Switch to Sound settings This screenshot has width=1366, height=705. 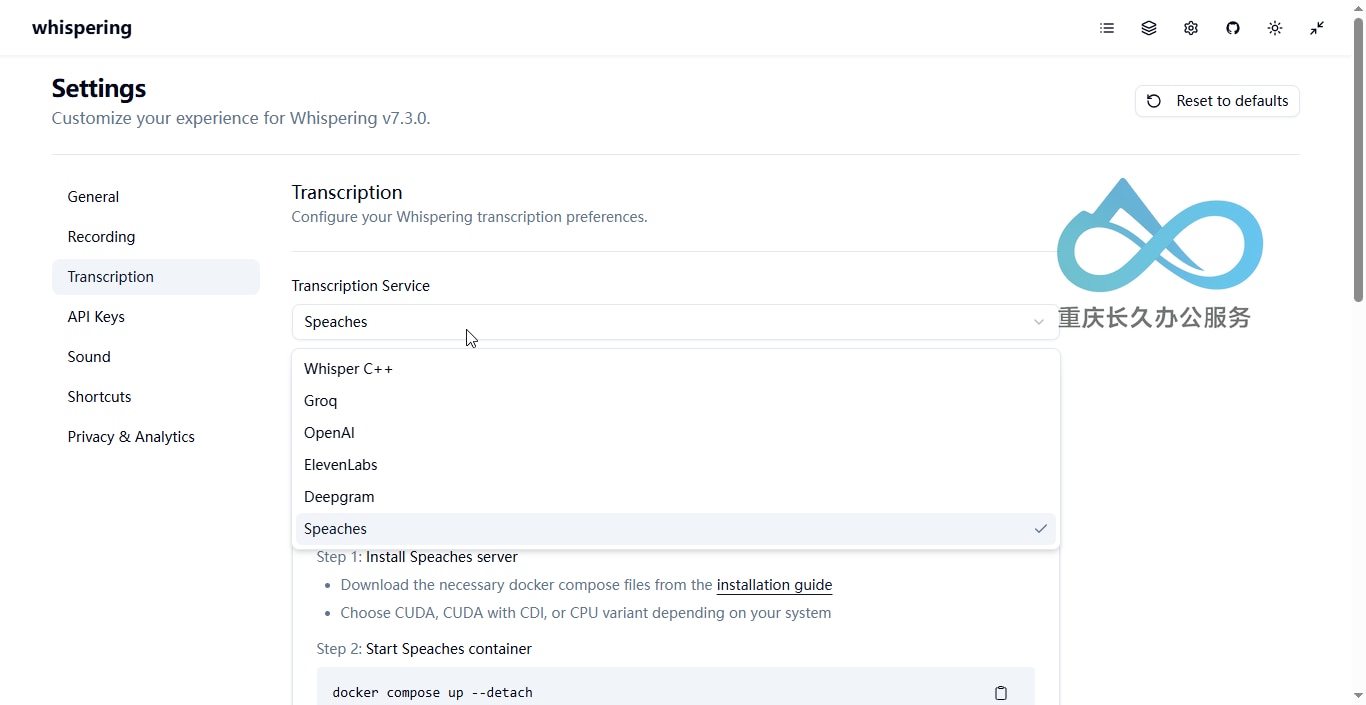click(x=156, y=357)
